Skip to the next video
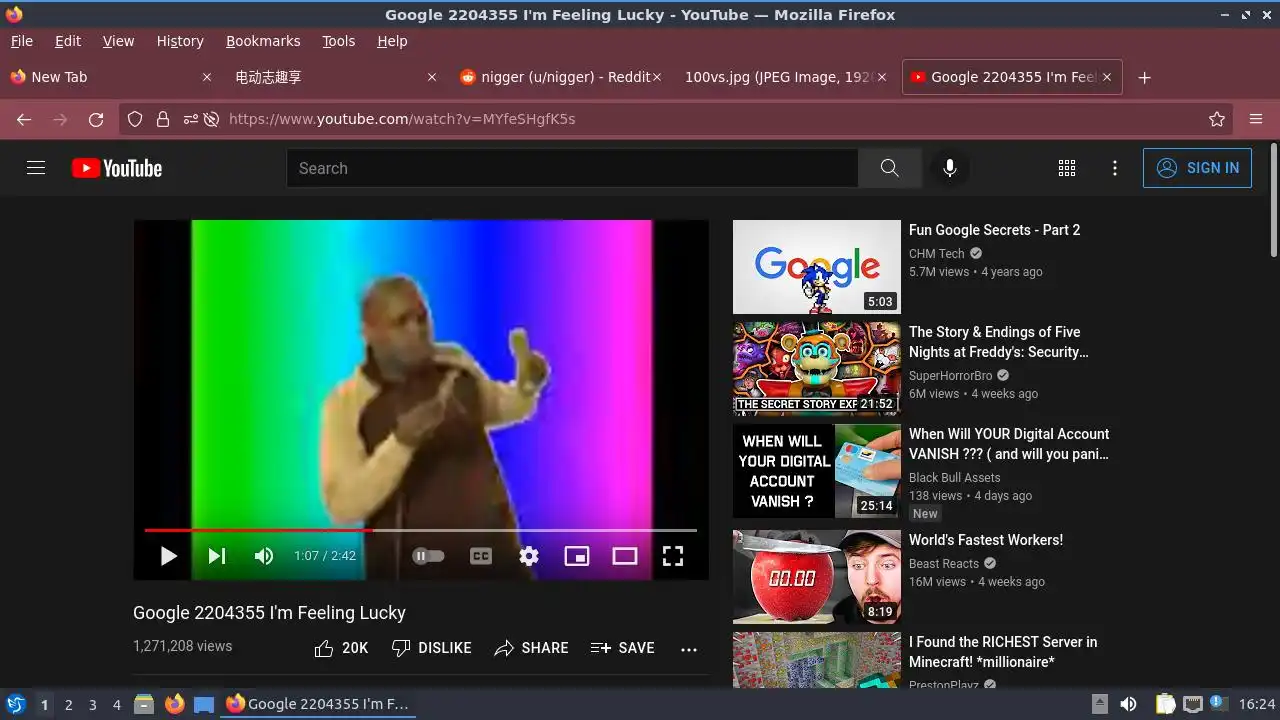Viewport: 1280px width, 720px height. (x=217, y=556)
